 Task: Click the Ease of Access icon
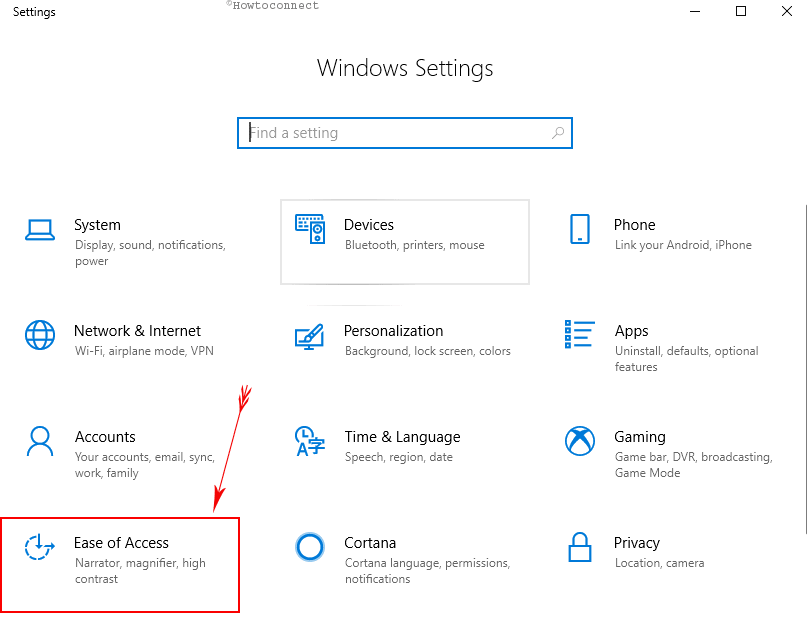[40, 547]
